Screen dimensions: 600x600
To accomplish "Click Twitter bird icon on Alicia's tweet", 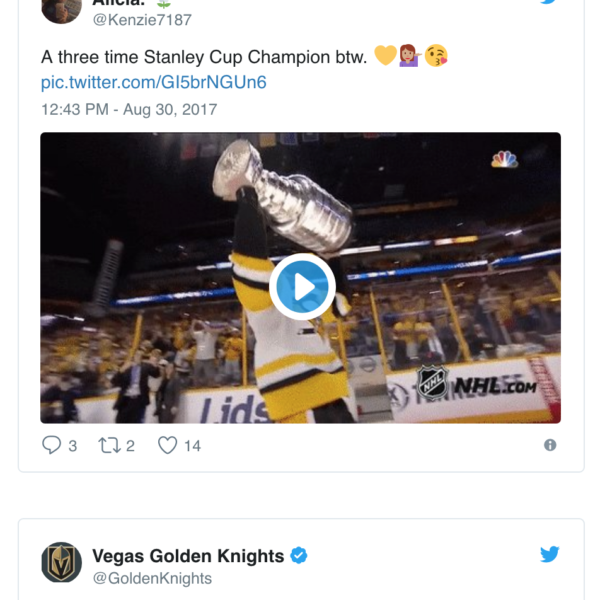I will (x=549, y=3).
